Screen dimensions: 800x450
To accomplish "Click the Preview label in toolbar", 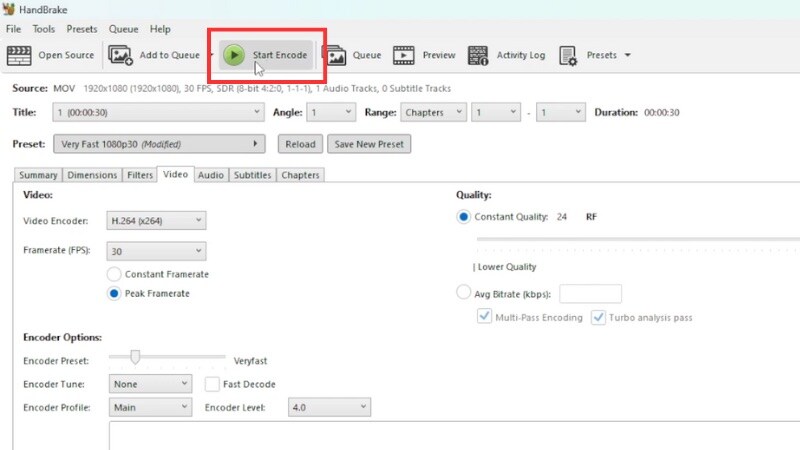I will pyautogui.click(x=439, y=55).
